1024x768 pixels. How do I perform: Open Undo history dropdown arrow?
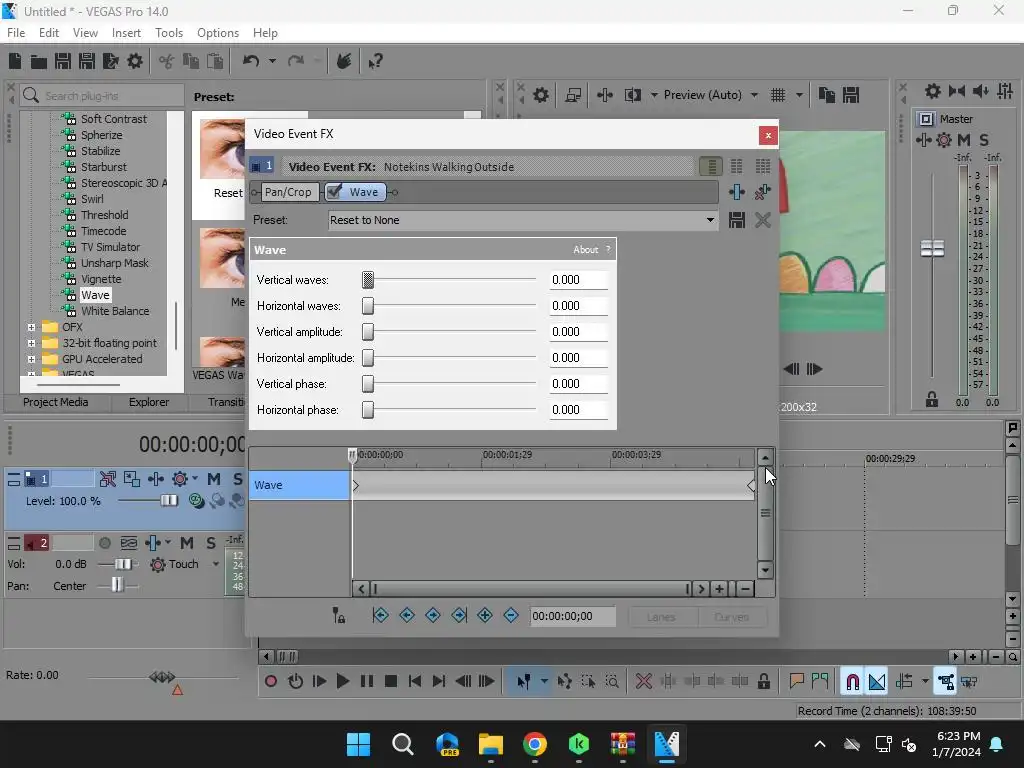(272, 61)
